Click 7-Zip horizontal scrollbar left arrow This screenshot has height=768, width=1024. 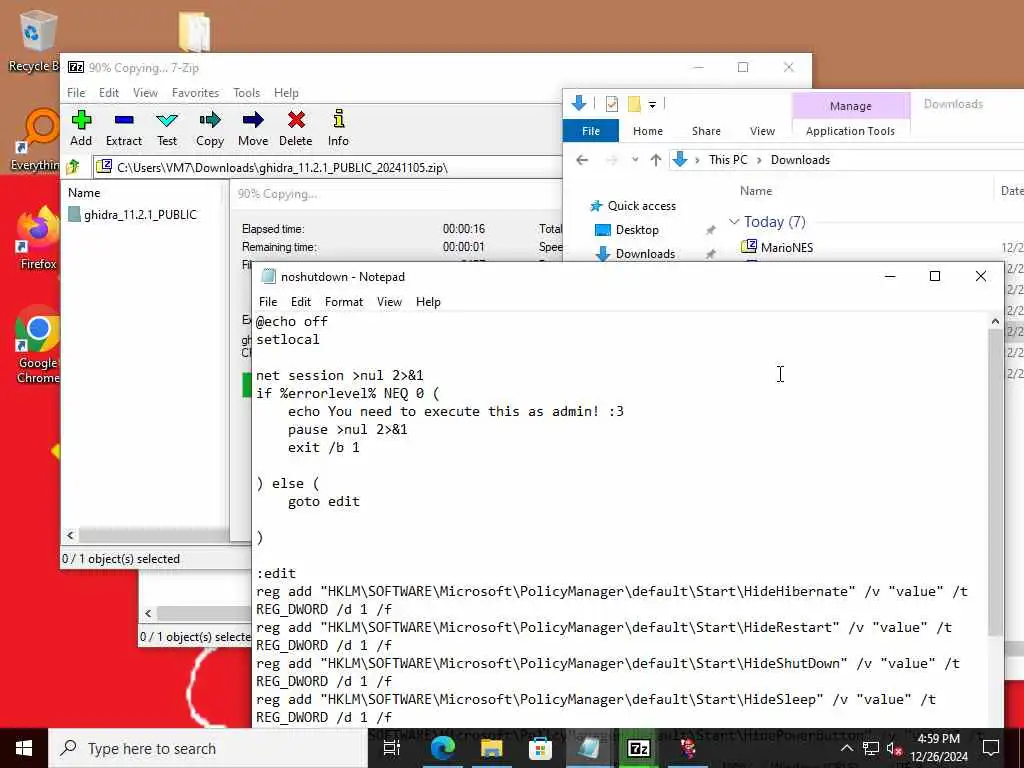pos(71,536)
